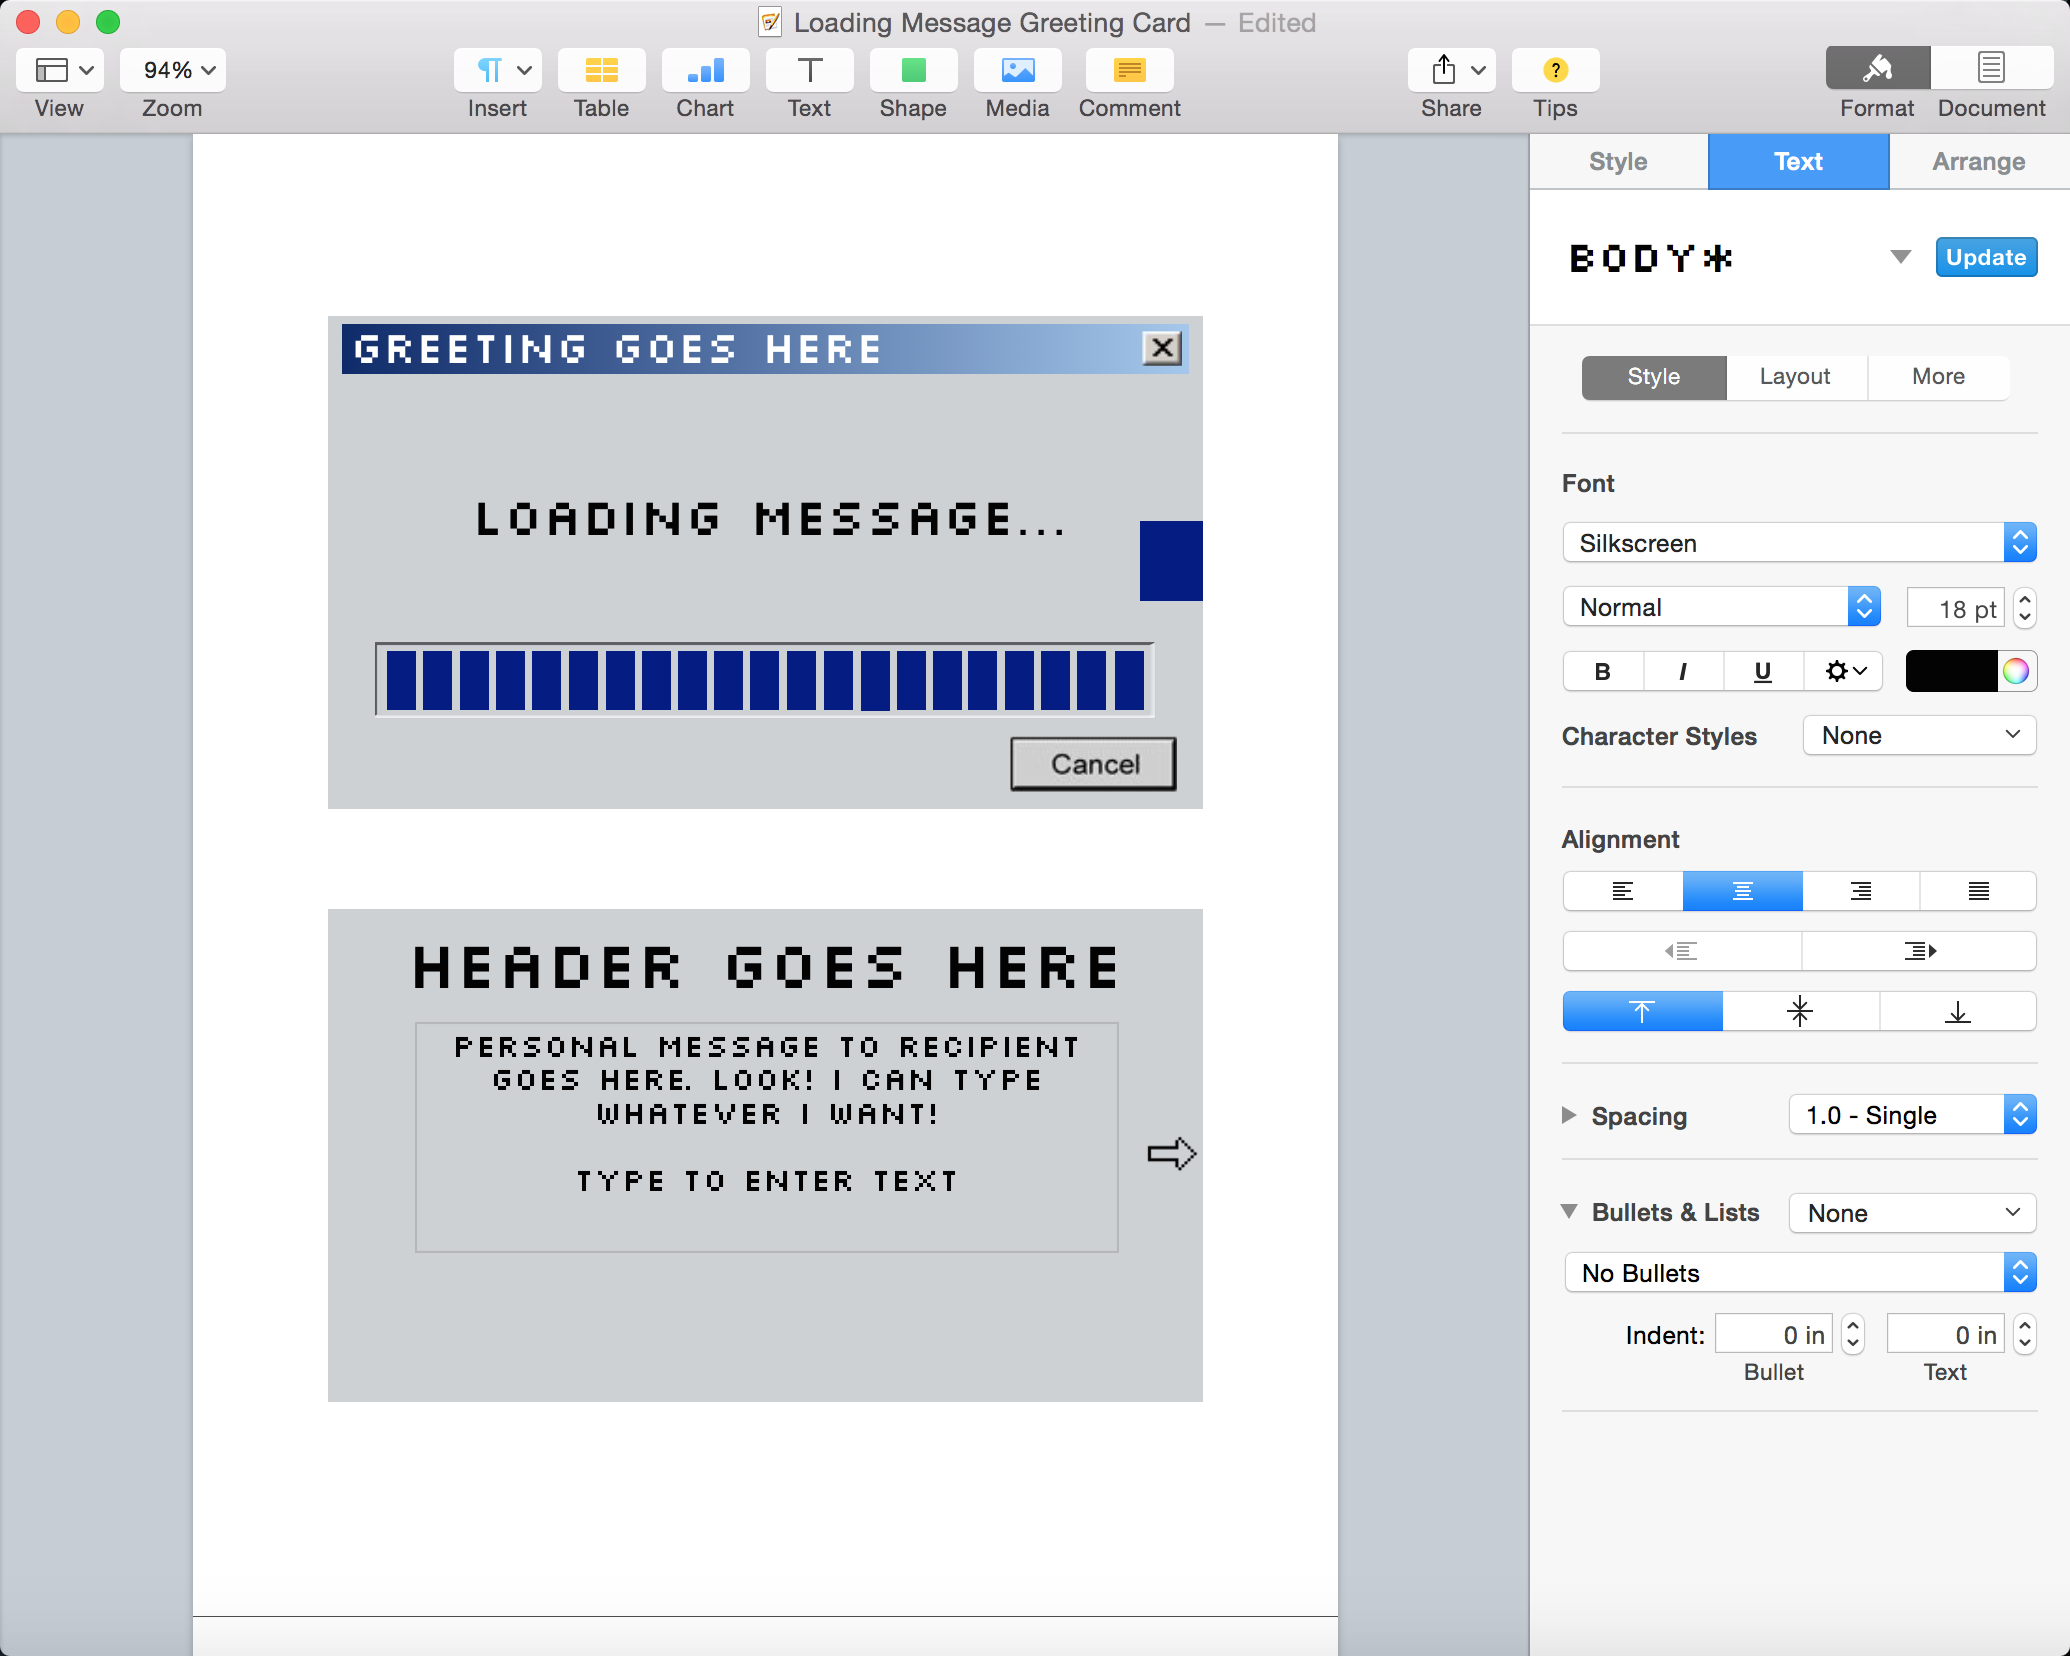2070x1656 pixels.
Task: Click Cancel button in greeting card
Action: [x=1093, y=764]
